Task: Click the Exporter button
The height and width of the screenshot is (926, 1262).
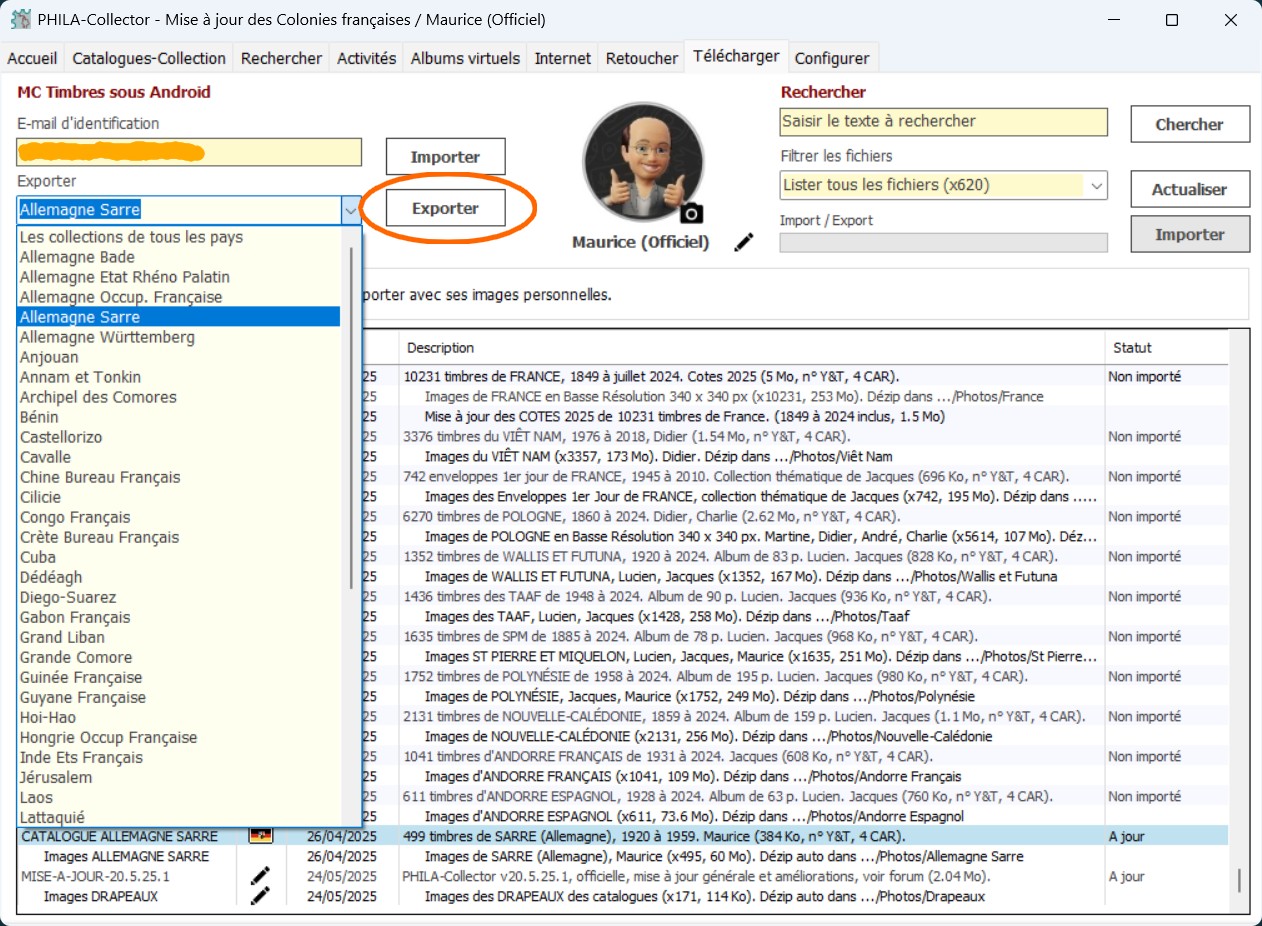Action: [x=446, y=208]
